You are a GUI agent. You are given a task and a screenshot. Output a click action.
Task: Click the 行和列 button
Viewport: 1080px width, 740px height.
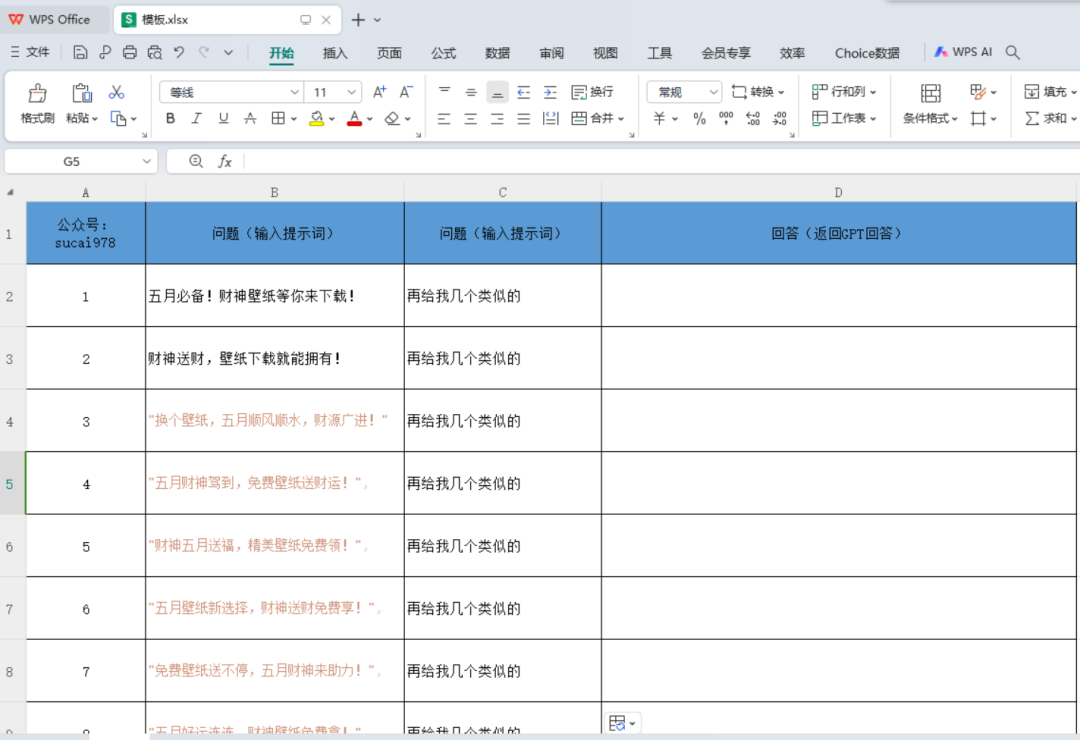[x=843, y=91]
